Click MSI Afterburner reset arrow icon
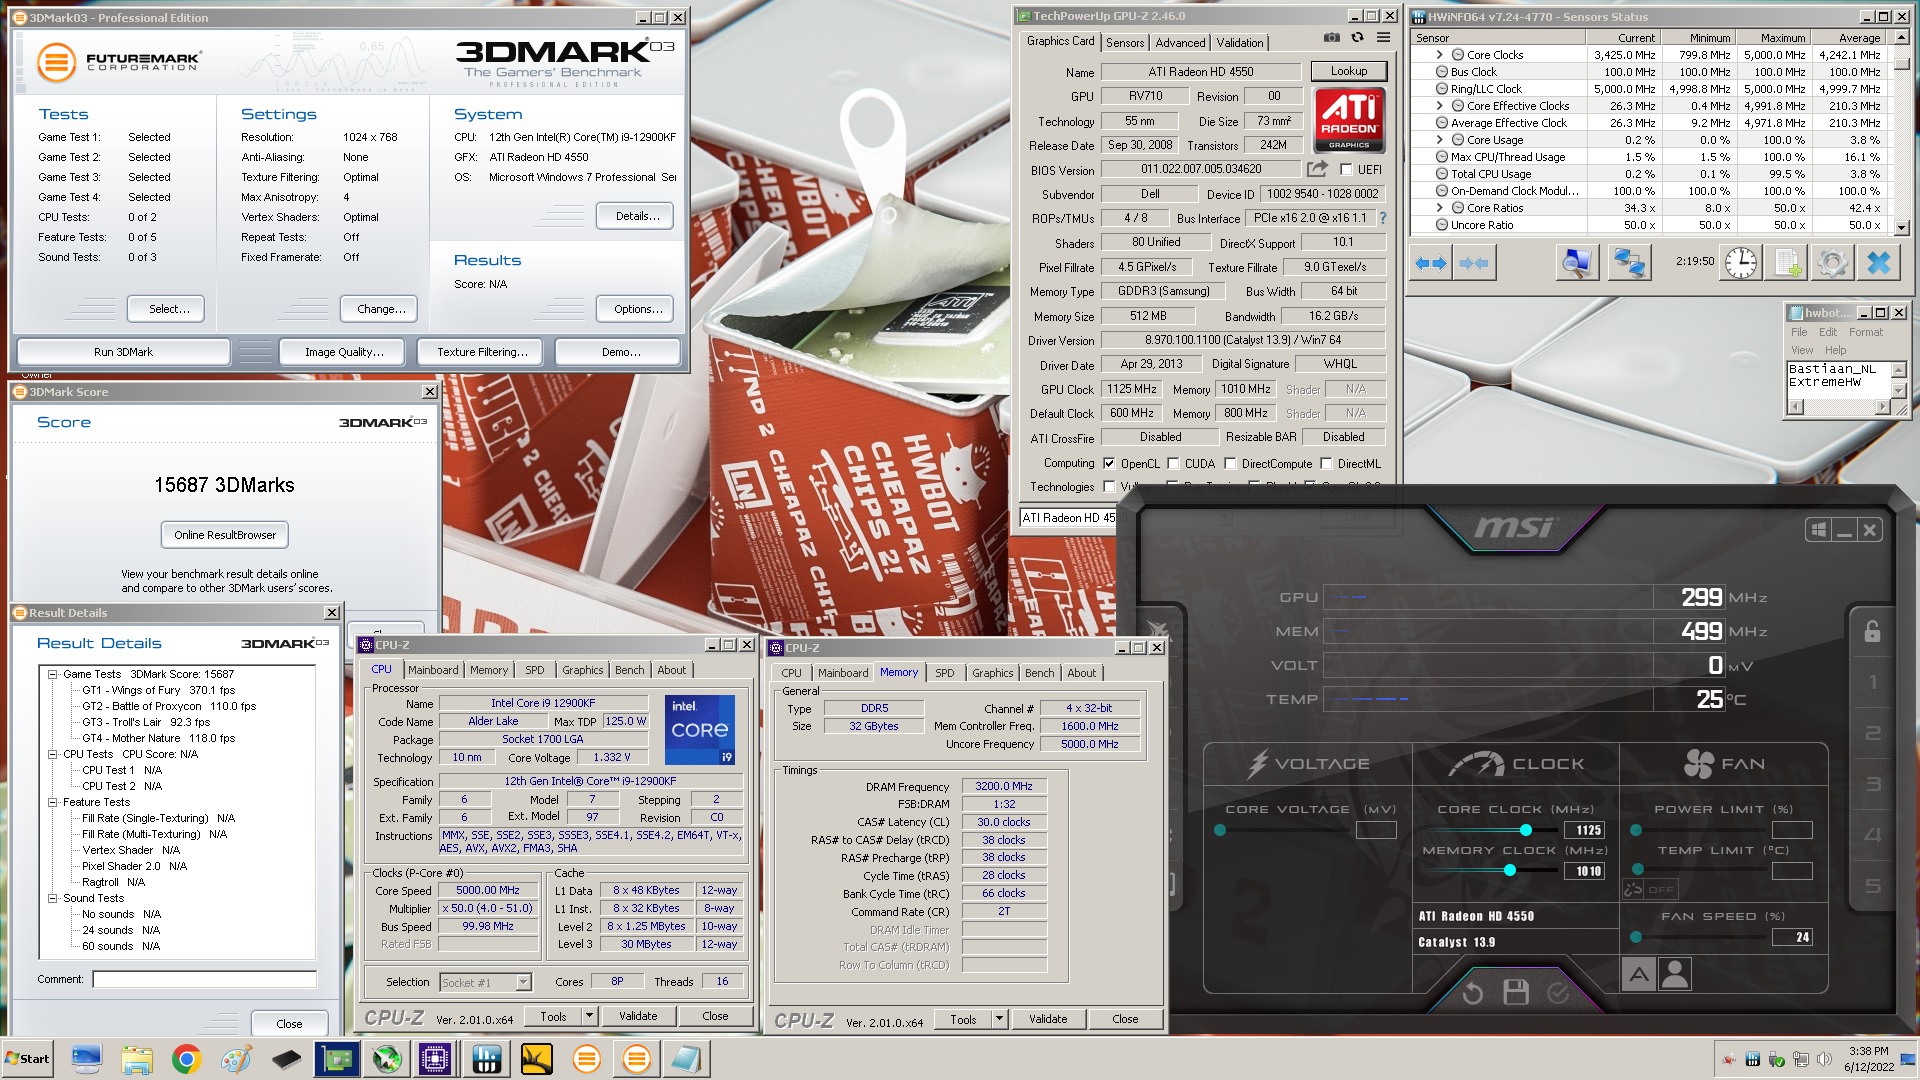 tap(1472, 993)
